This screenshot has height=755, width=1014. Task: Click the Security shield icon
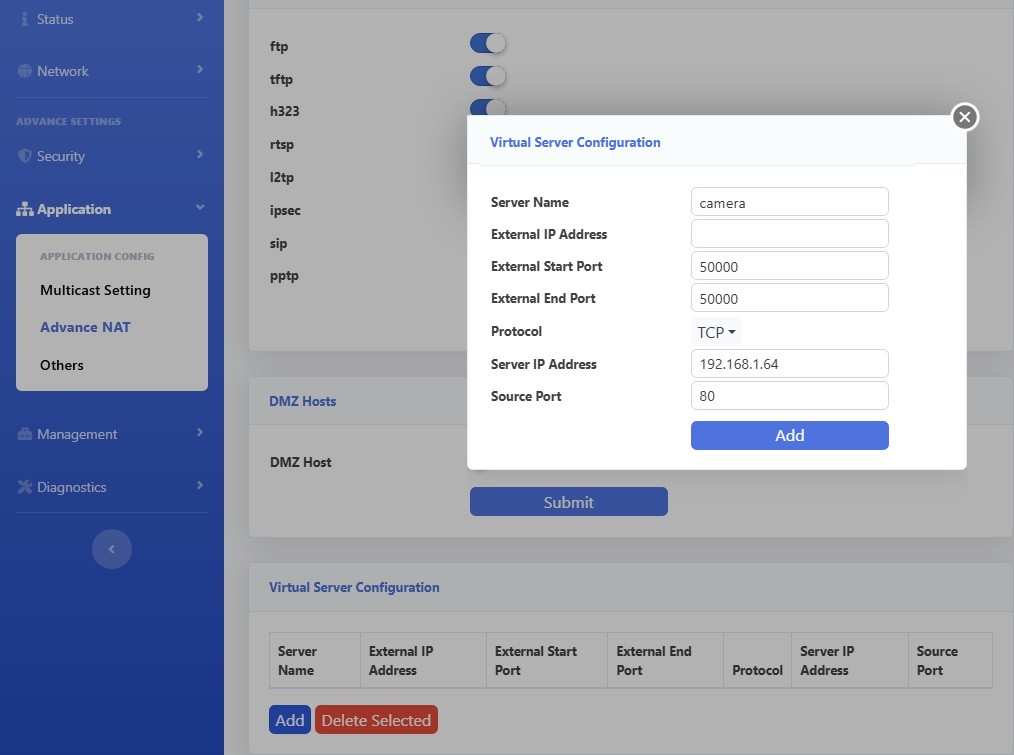click(x=25, y=157)
